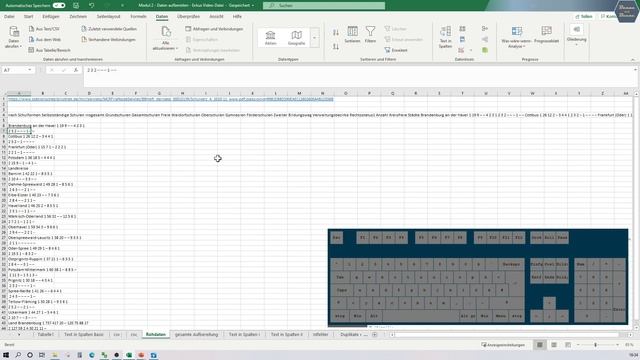Open the Sortieren dialog
The image size is (640, 360).
[x=352, y=35]
